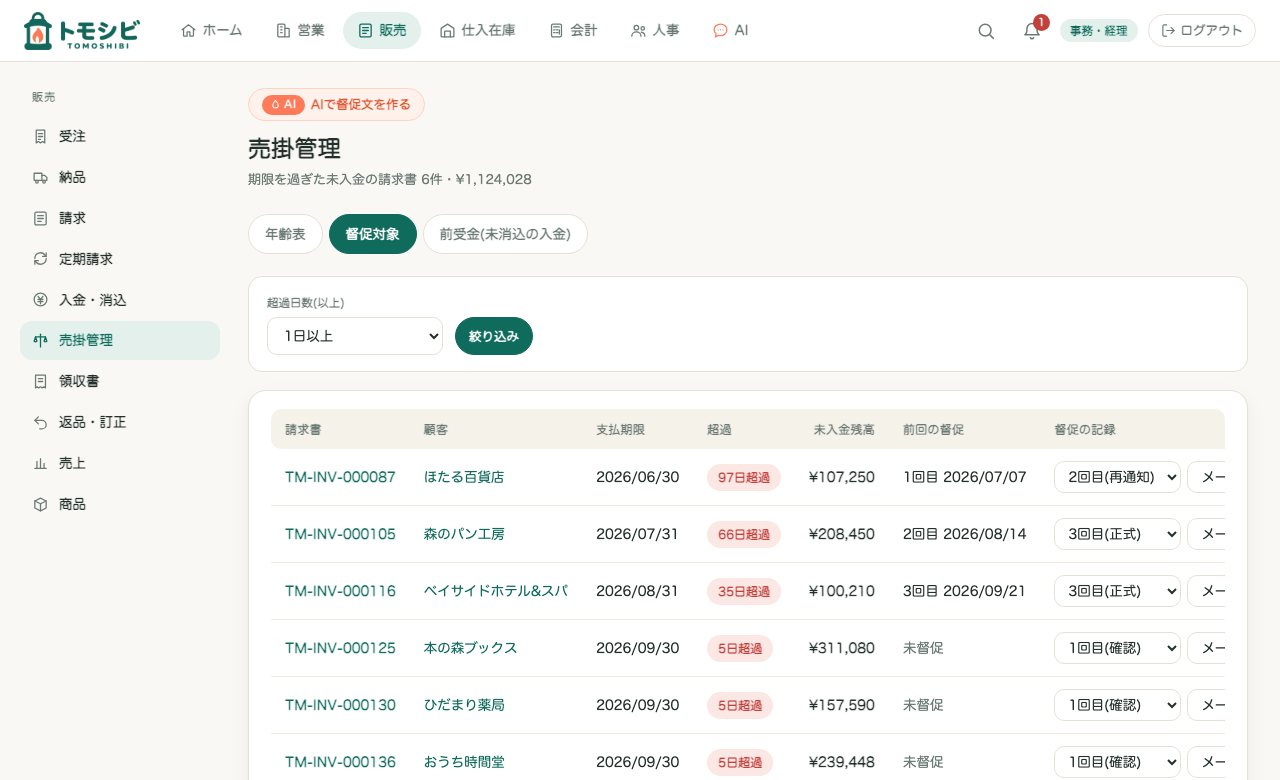This screenshot has width=1280, height=780.
Task: Open the notifications bell
Action: (1032, 31)
